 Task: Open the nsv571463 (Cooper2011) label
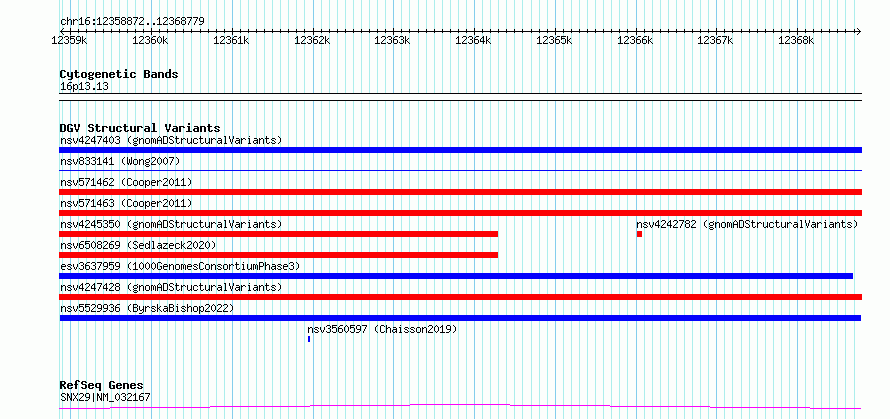[126, 203]
